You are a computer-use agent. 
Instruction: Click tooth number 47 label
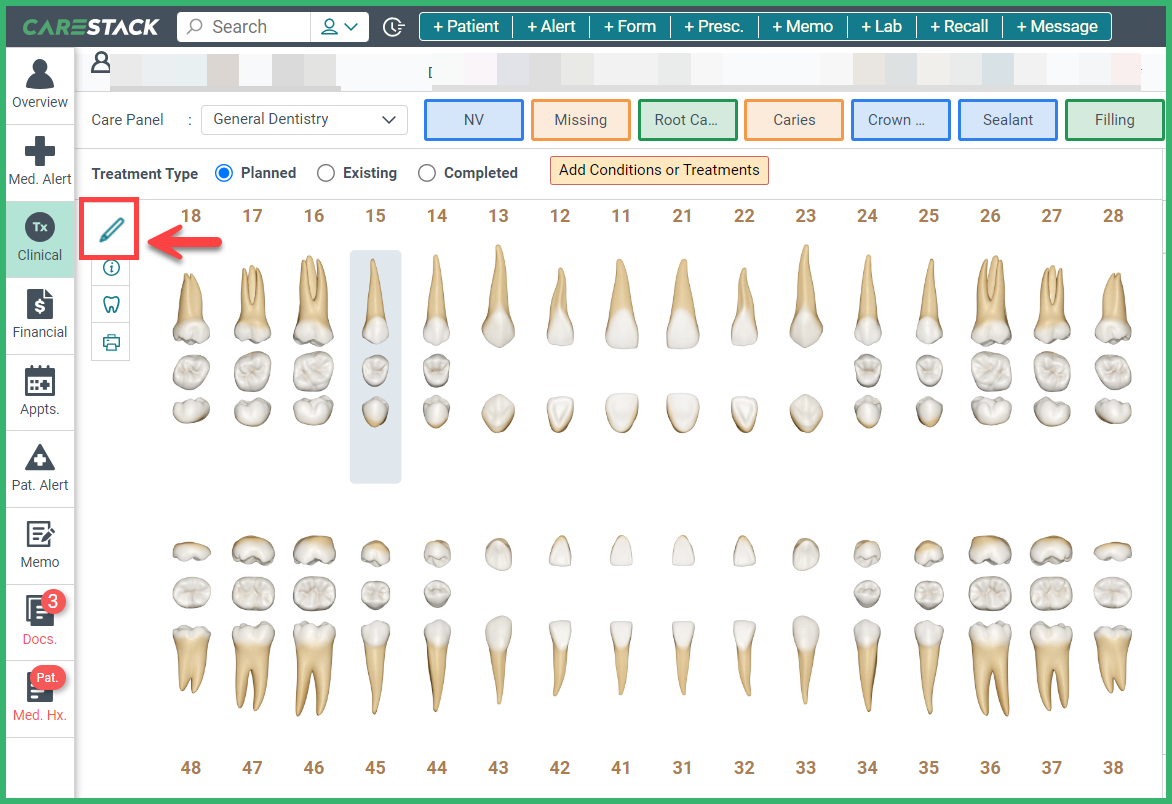point(253,767)
